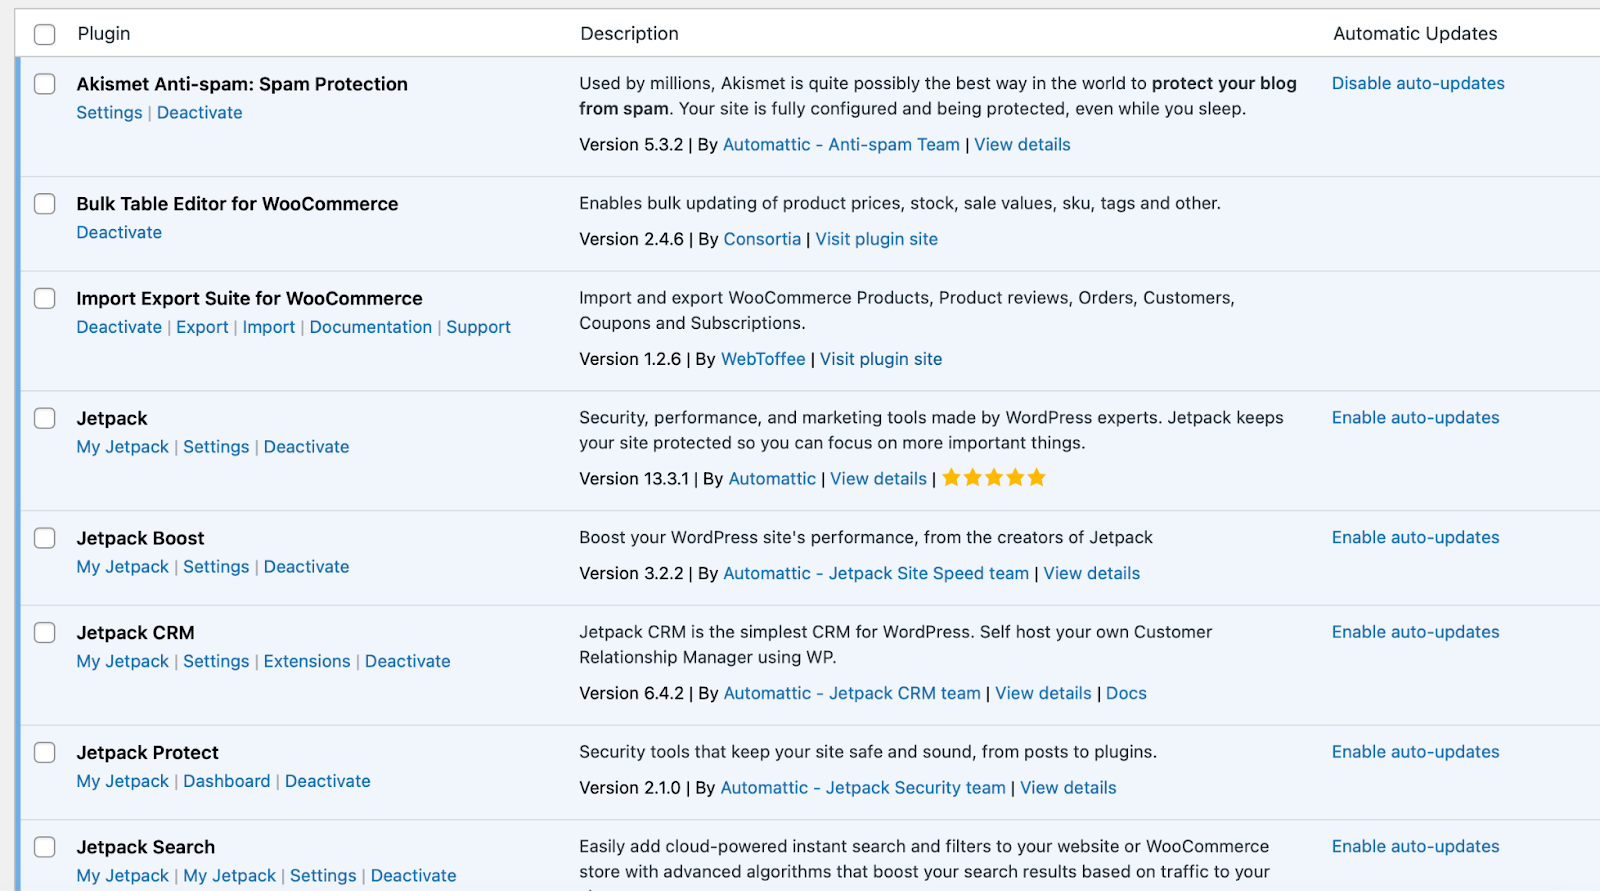Viewport: 1600px width, 891px height.
Task: Visit plugin site for Bulk Table Editor
Action: coord(877,240)
